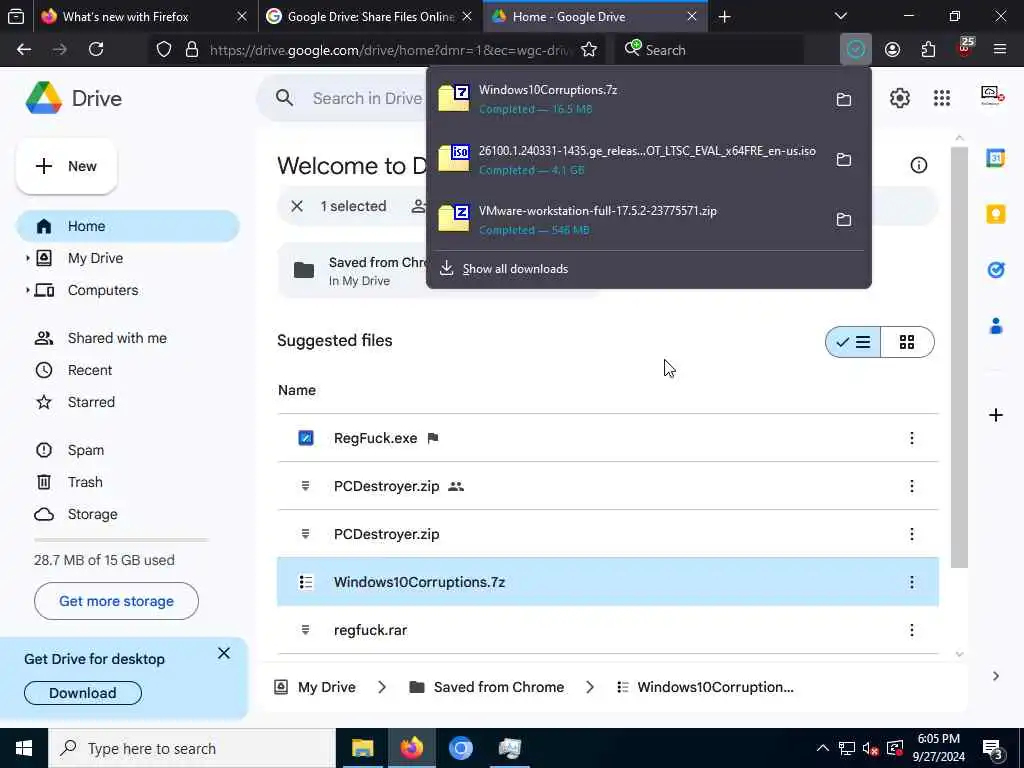This screenshot has width=1024, height=768.
Task: Select Home in Drive sidebar
Action: point(128,226)
